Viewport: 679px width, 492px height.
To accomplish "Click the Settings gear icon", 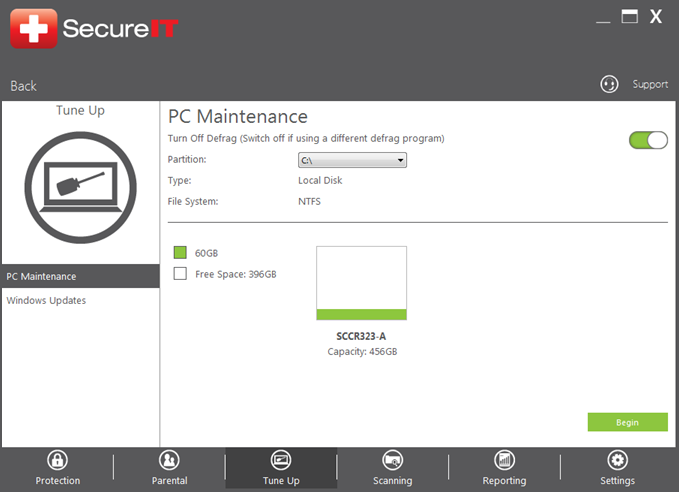I will click(x=618, y=460).
